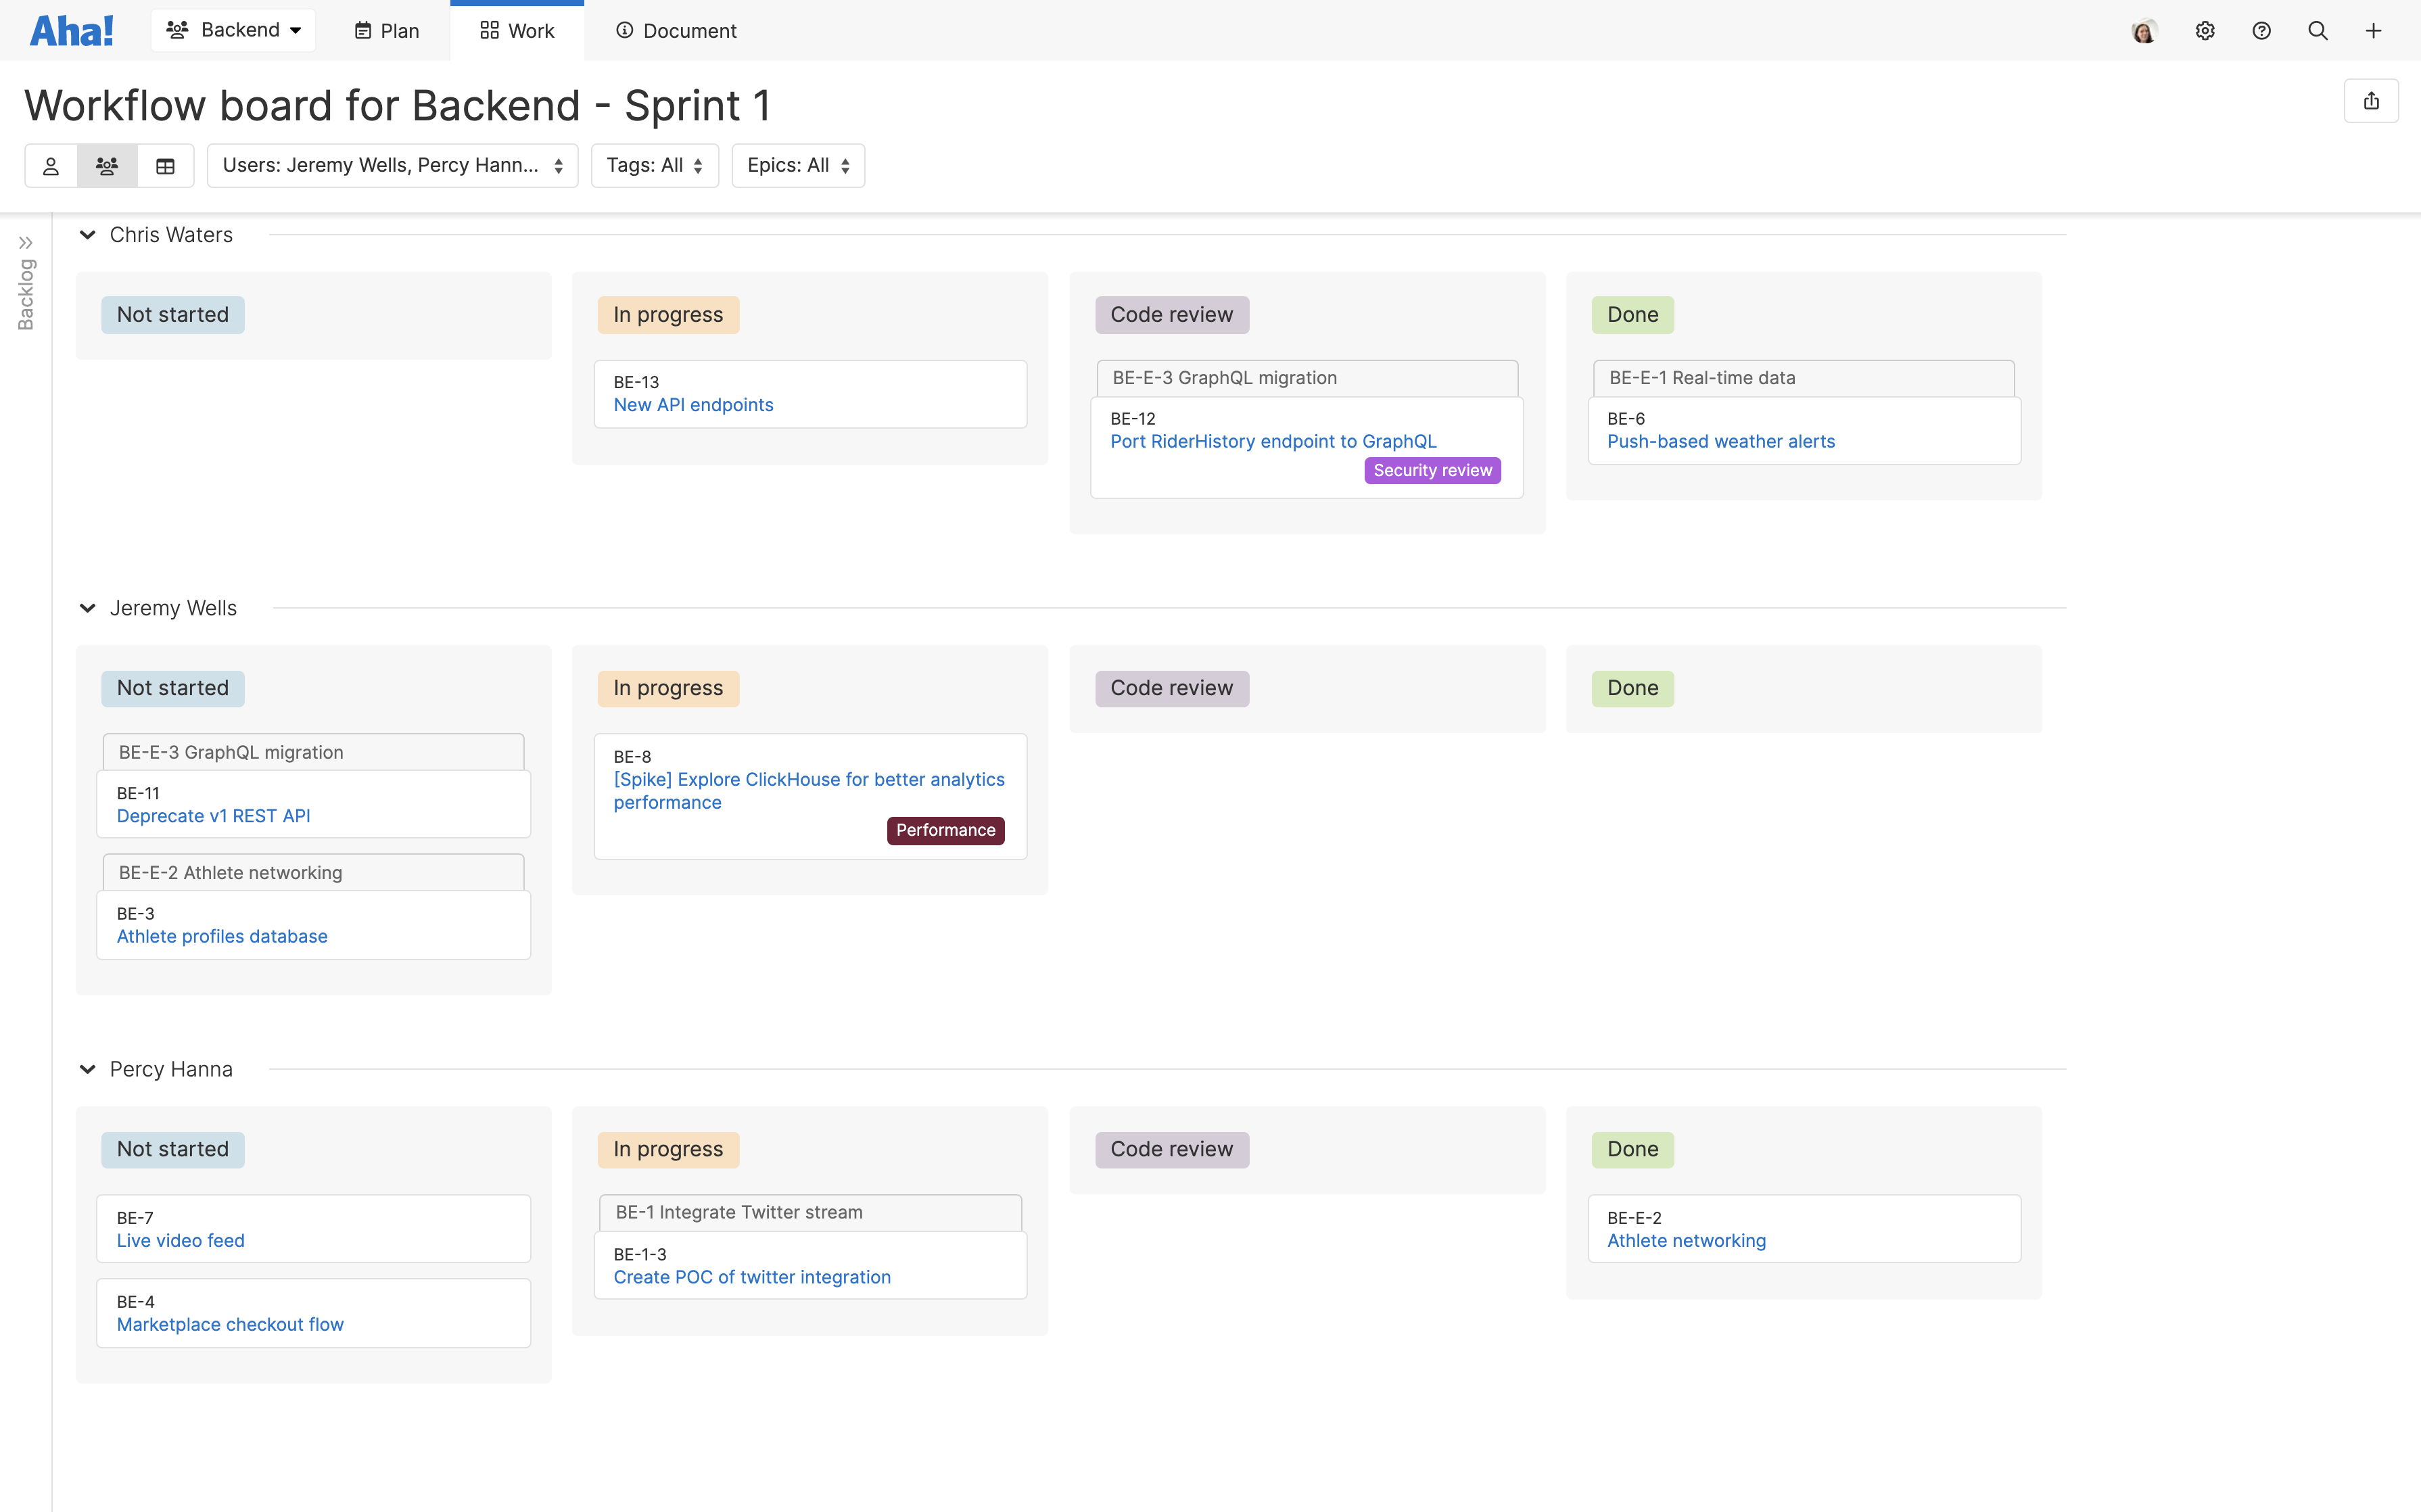This screenshot has height=1512, width=2421.
Task: Click the share export icon
Action: pos(2371,101)
